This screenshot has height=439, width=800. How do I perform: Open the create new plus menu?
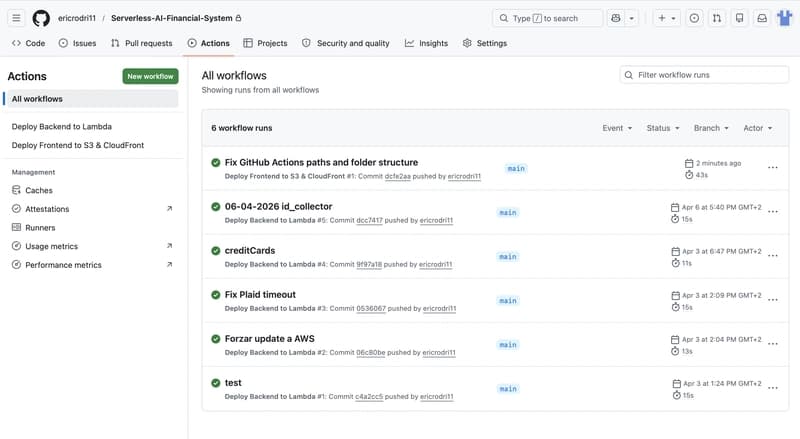pos(666,18)
